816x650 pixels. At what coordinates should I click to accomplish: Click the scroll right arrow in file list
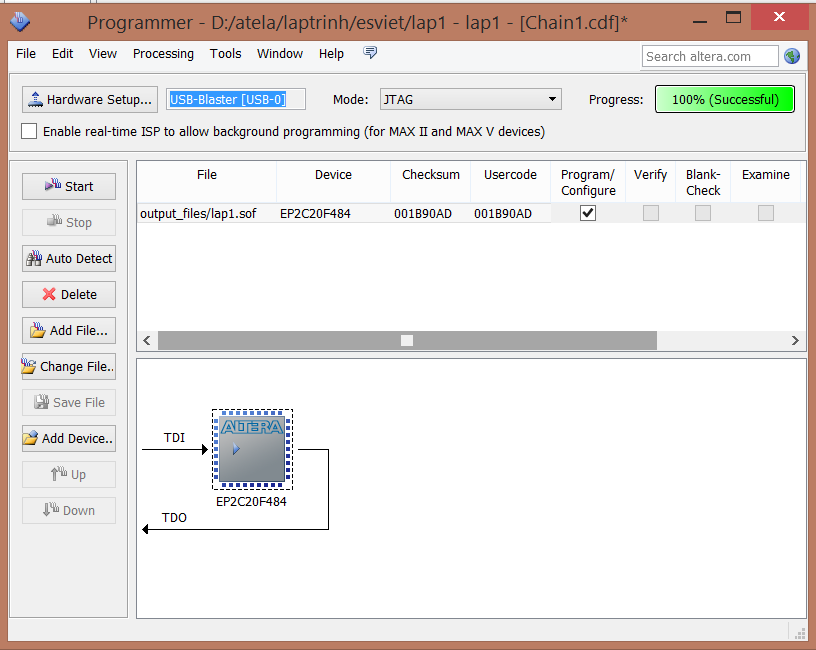click(x=795, y=340)
